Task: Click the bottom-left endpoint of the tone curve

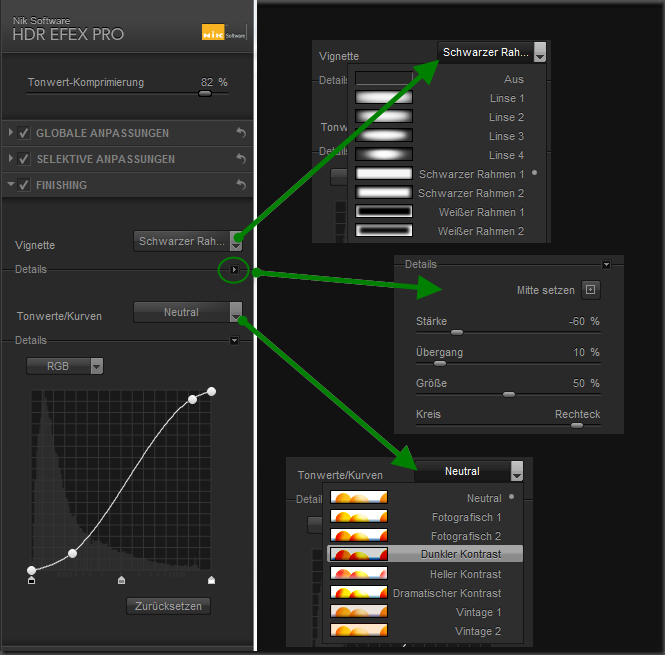Action: tap(31, 570)
